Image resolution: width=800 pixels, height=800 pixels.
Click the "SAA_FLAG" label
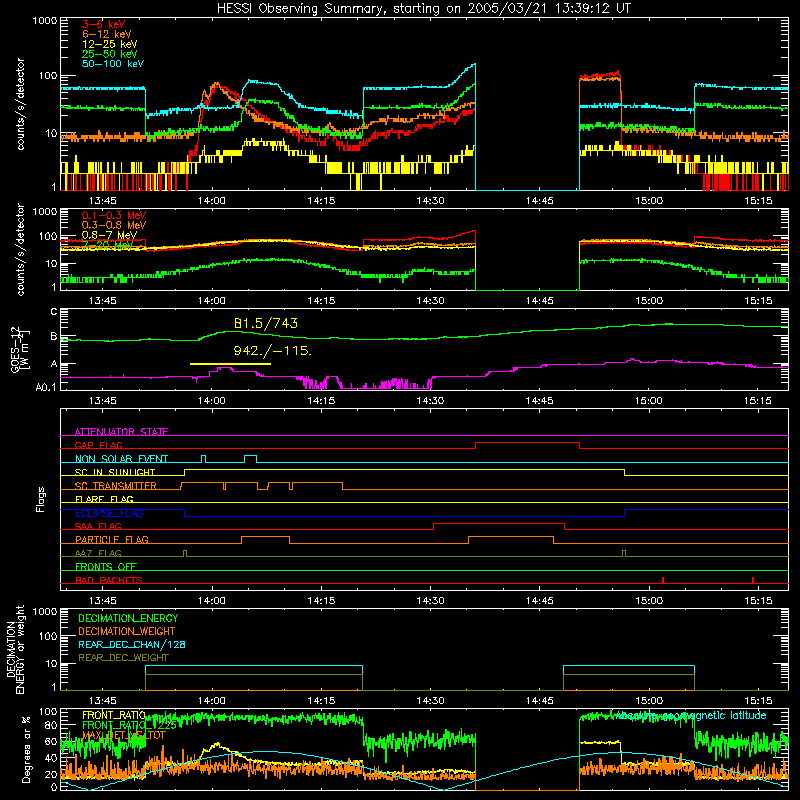[x=98, y=526]
